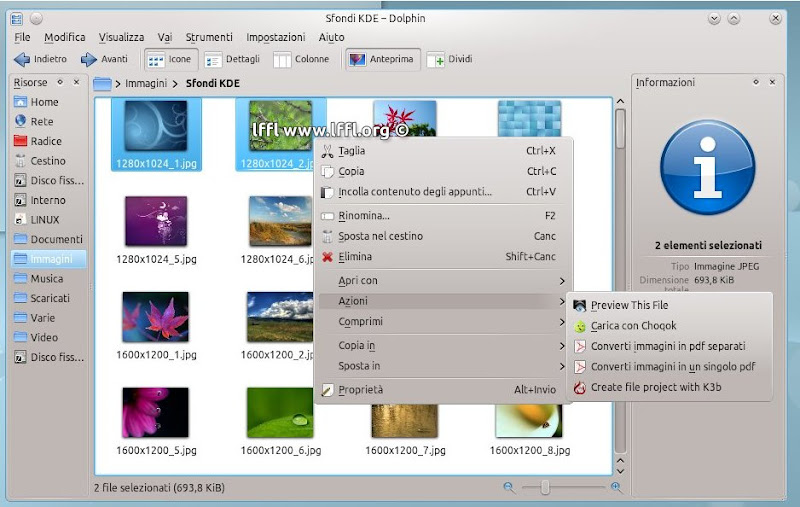Click the red Elimina icon in context menu
Image resolution: width=800 pixels, height=507 pixels.
327,257
